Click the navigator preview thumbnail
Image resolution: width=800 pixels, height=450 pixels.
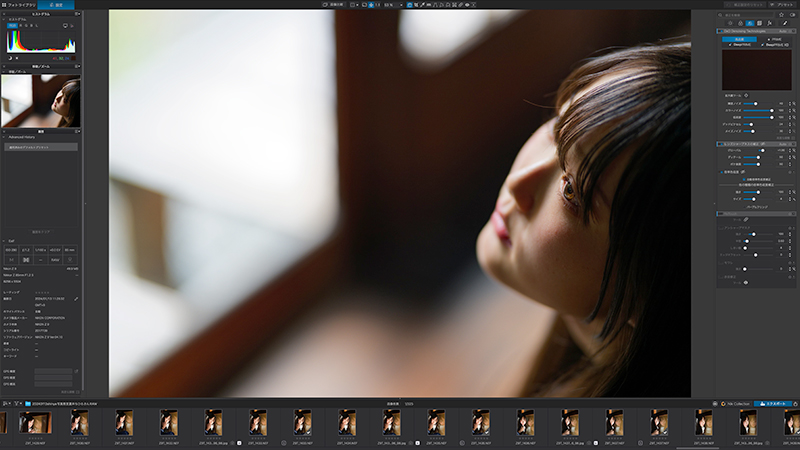[x=41, y=101]
